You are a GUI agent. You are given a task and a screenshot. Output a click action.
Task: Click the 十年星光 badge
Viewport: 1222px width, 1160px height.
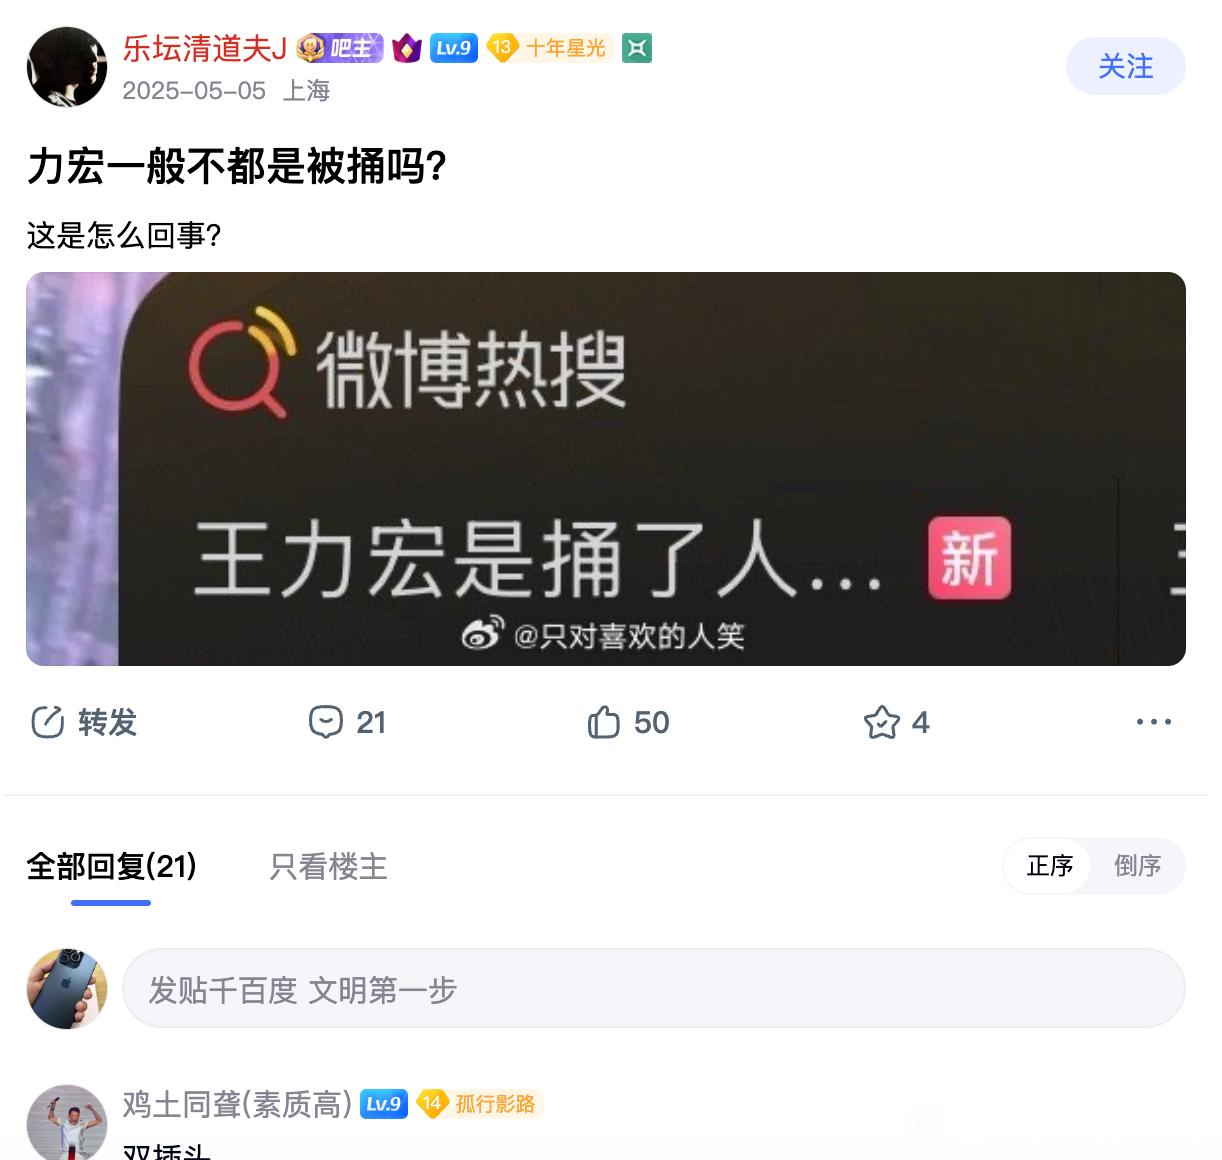pos(549,48)
